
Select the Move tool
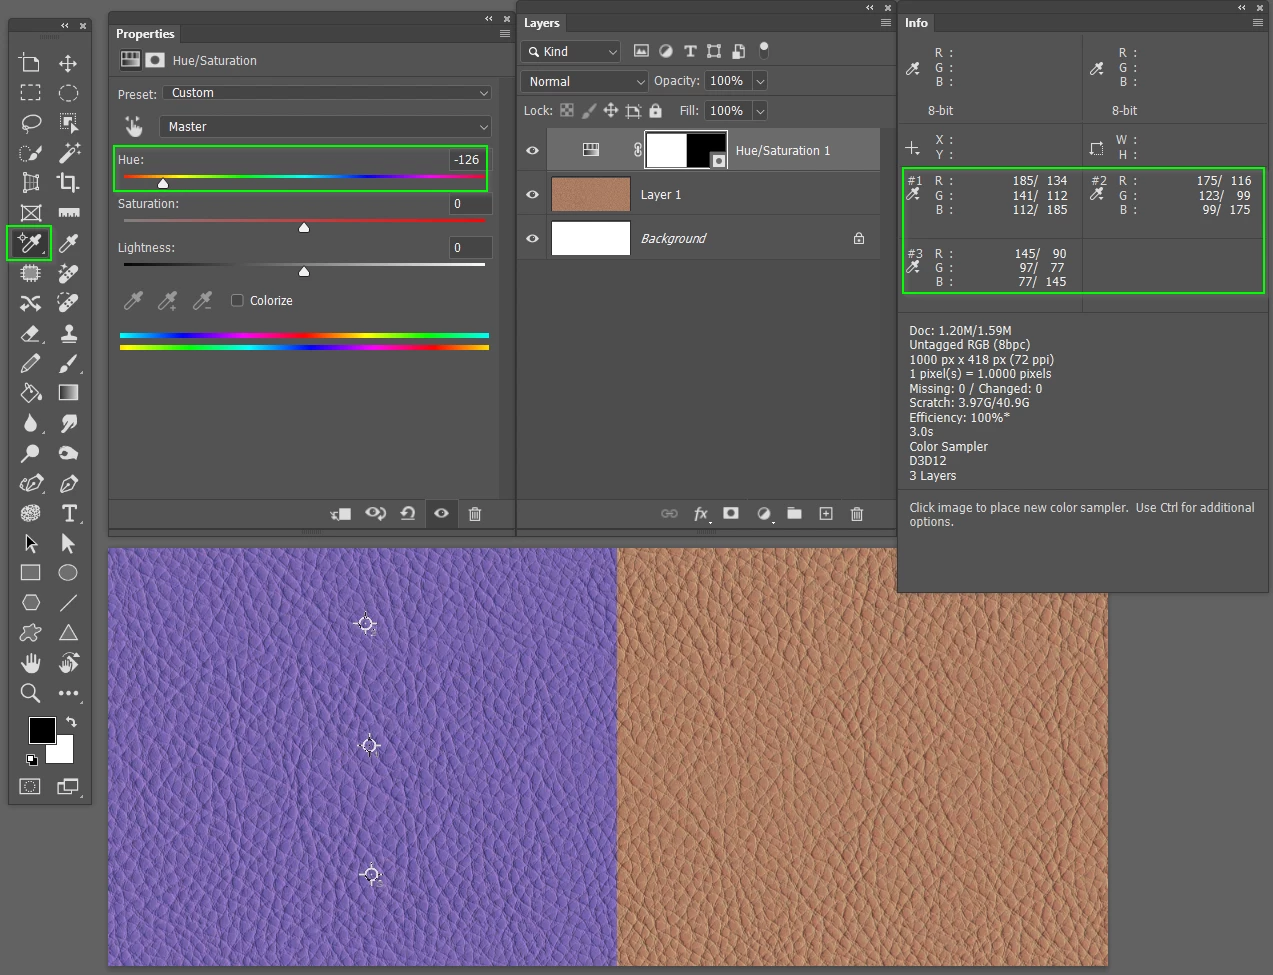(68, 63)
